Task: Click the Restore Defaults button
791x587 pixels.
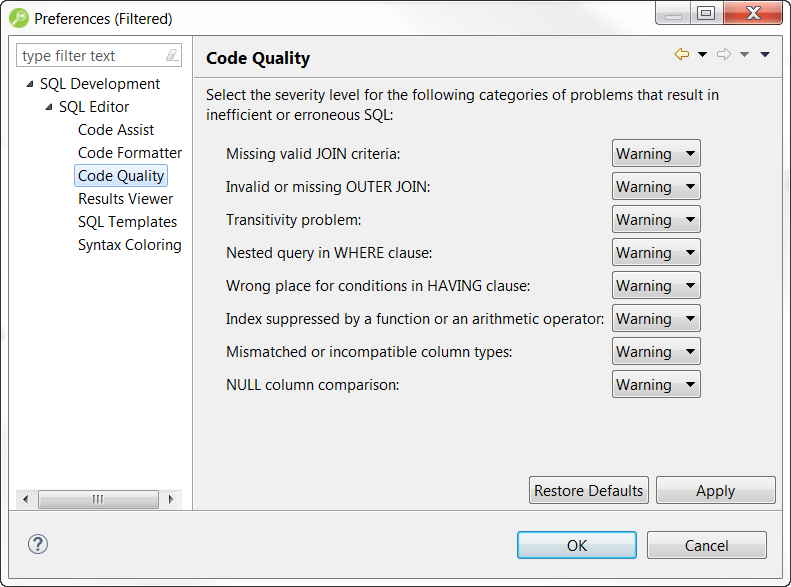Action: (x=588, y=491)
